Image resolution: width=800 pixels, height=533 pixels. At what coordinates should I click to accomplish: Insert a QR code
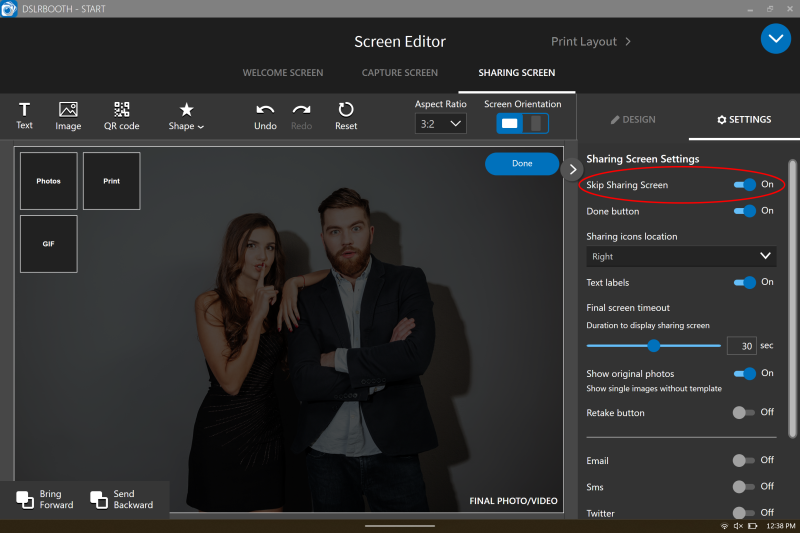point(121,116)
